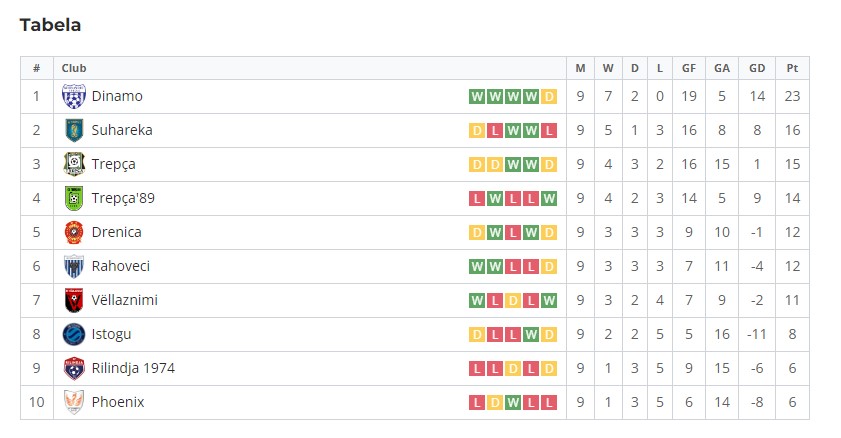Click the Rilindja 1974 crest
Image resolution: width=841 pixels, height=438 pixels.
tap(73, 368)
